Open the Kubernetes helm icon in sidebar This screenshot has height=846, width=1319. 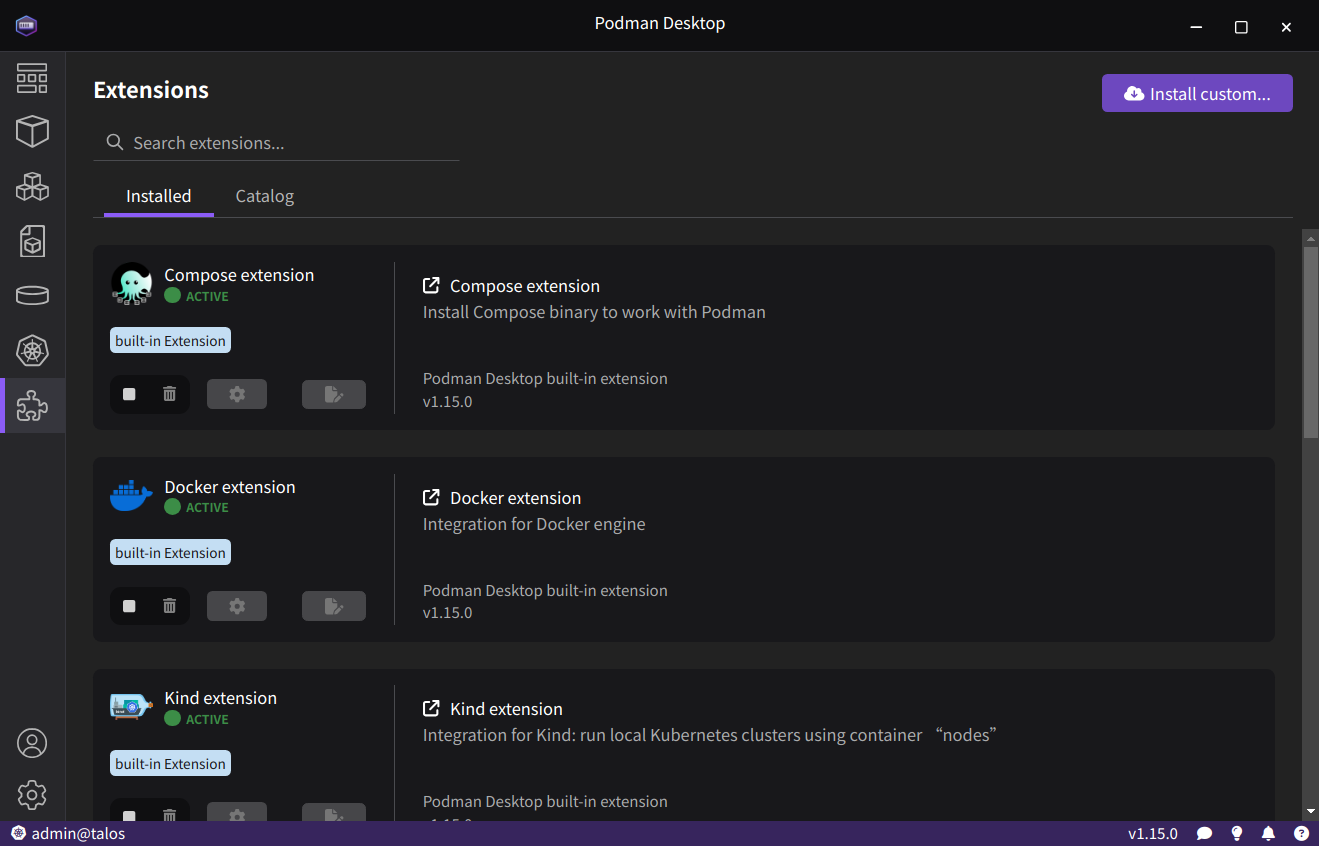pyautogui.click(x=32, y=351)
